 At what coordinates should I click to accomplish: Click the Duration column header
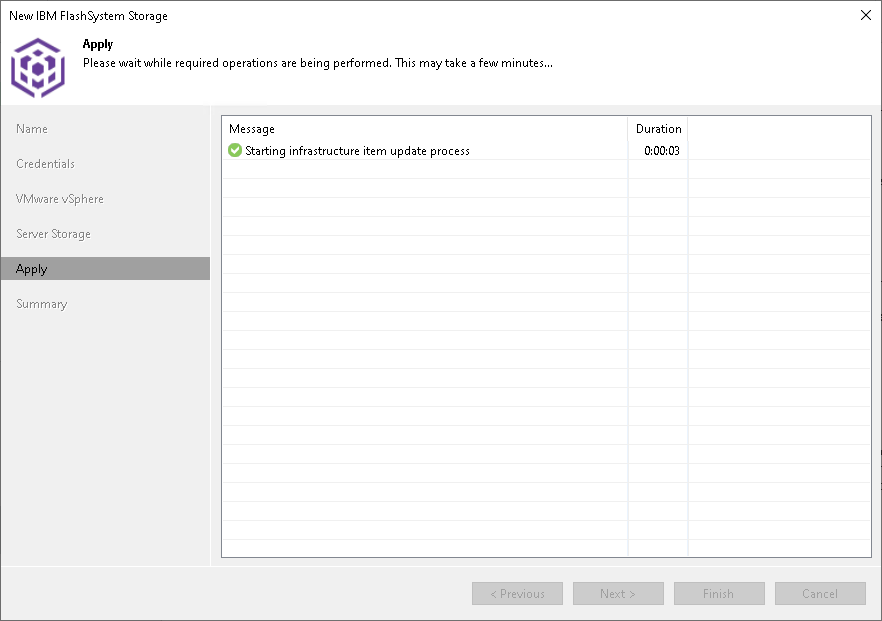click(x=658, y=129)
